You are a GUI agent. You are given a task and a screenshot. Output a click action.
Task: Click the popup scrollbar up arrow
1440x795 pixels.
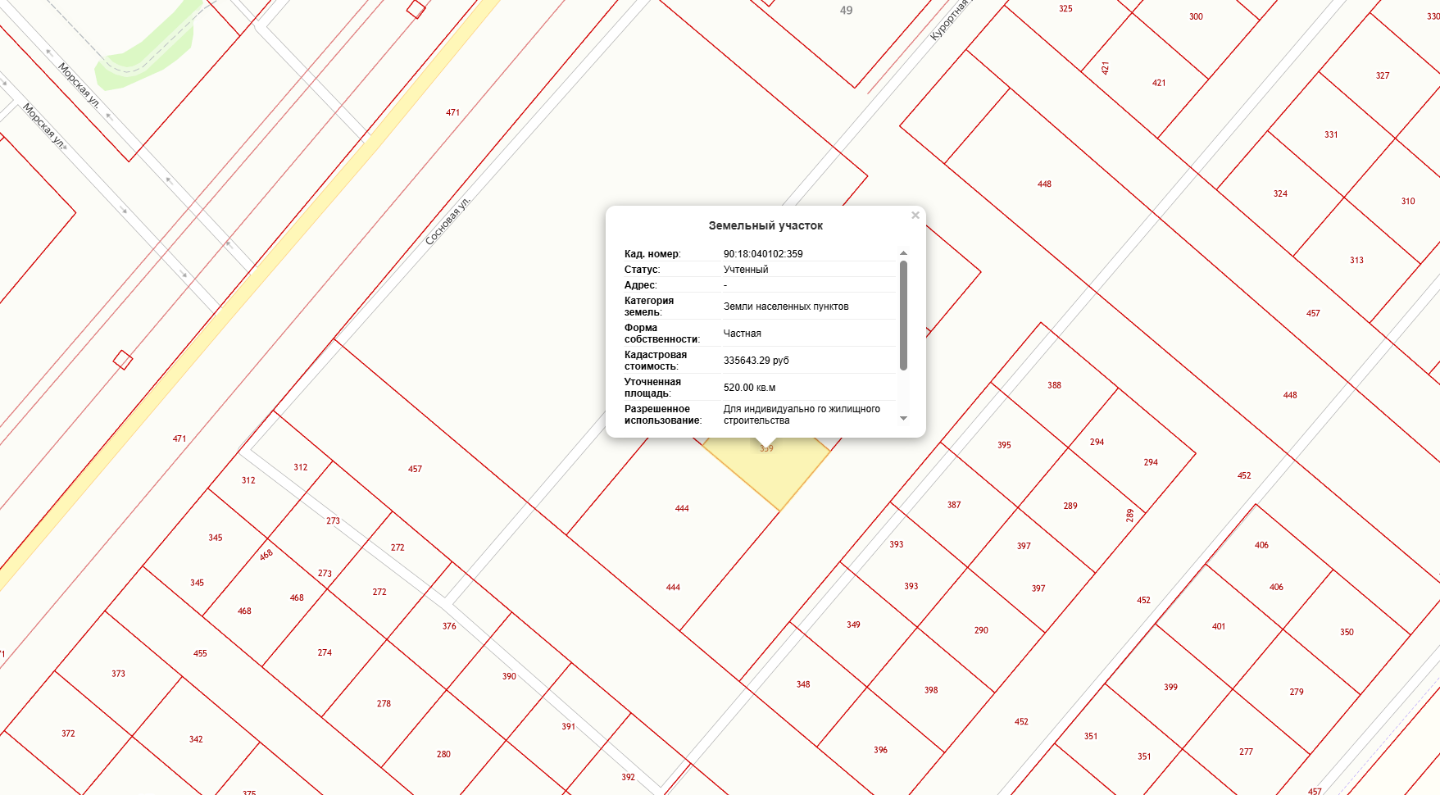904,254
